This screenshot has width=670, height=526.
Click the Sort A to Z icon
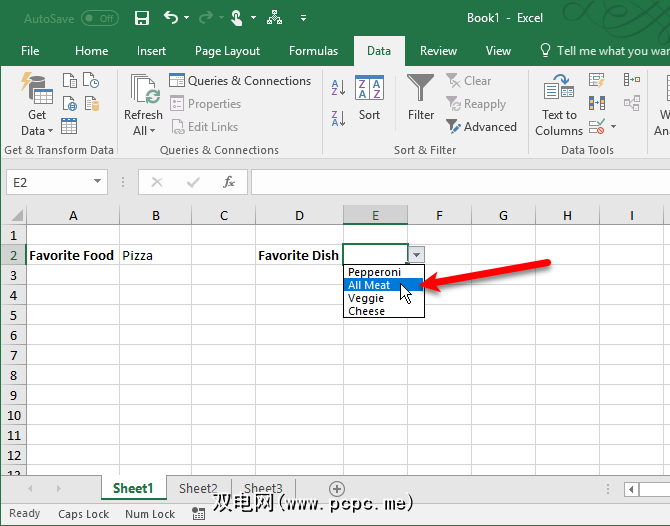(x=338, y=88)
